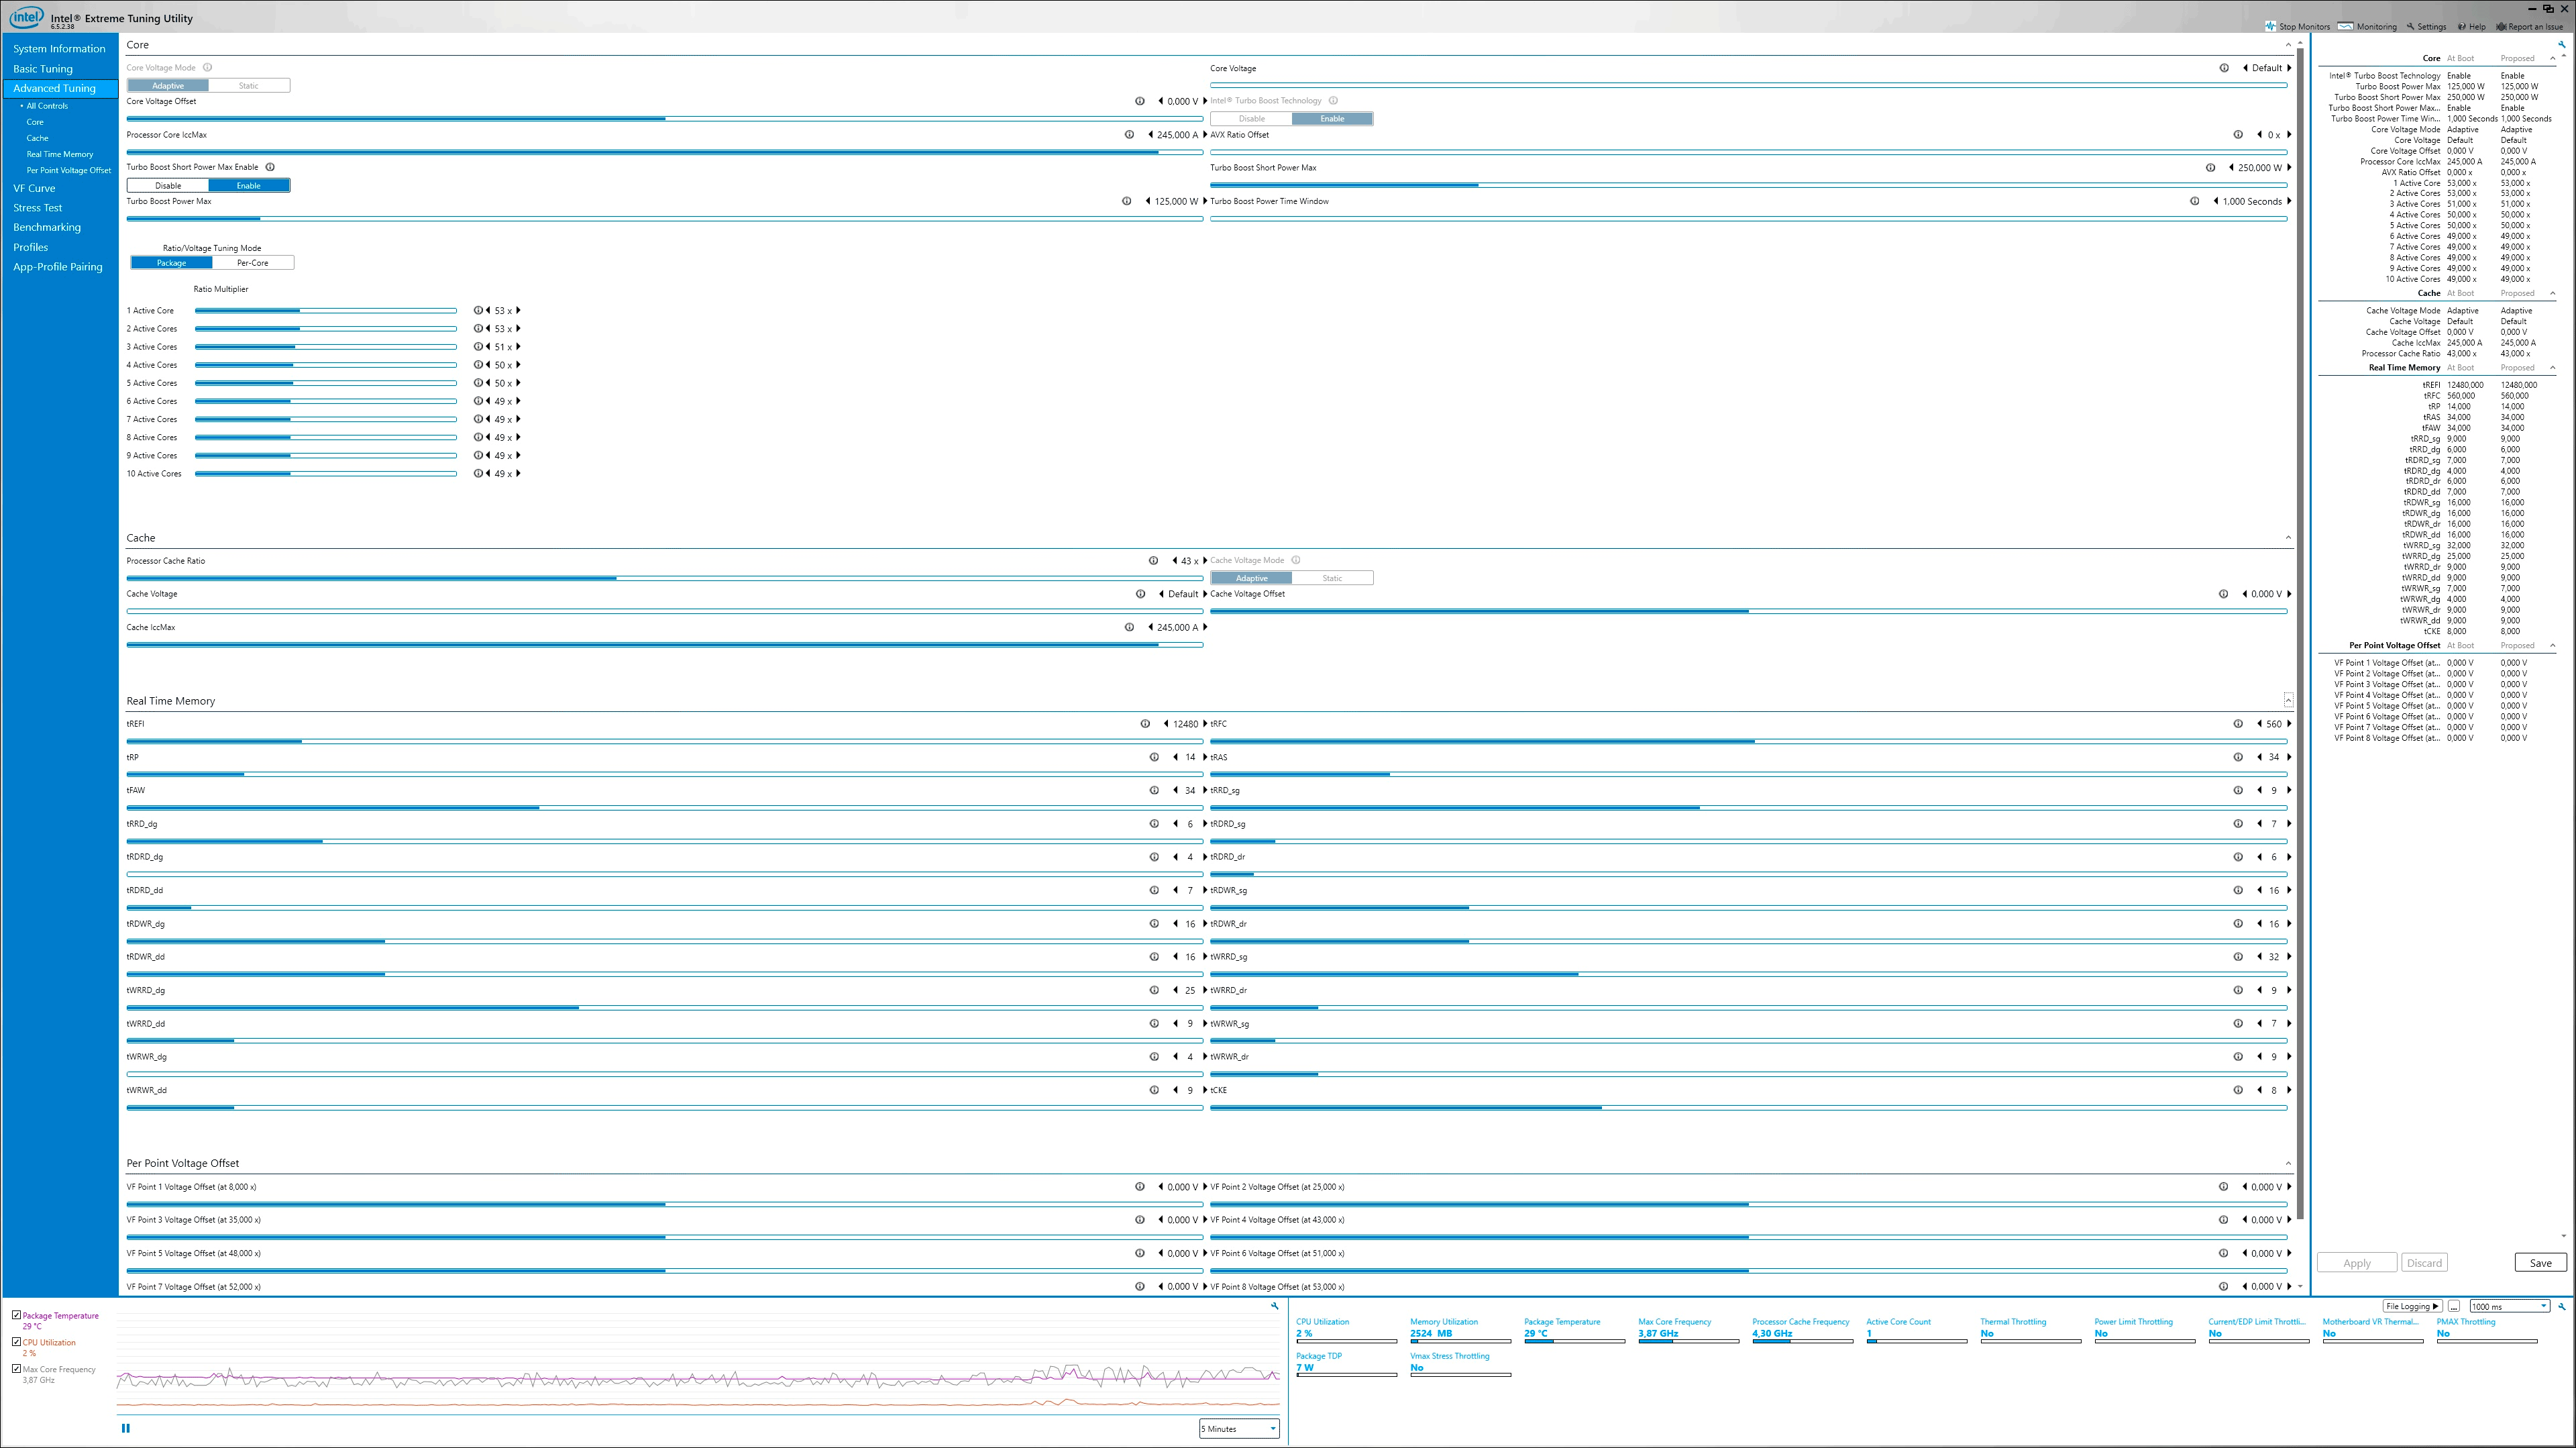This screenshot has width=2576, height=1448.
Task: Click the graph panel's wrench icon
Action: 1274,1306
